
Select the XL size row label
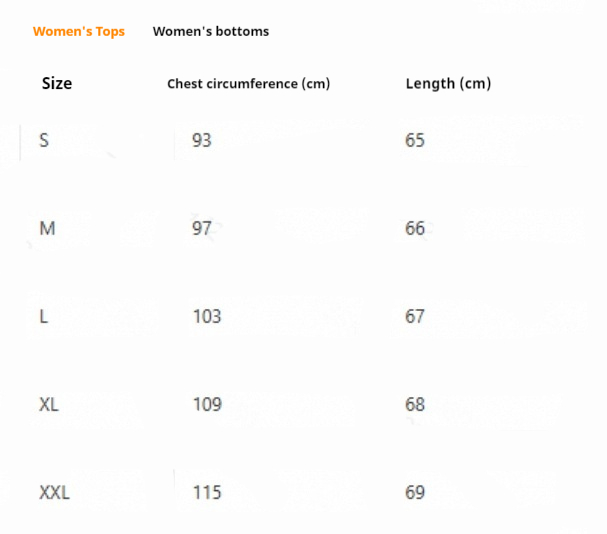click(49, 404)
